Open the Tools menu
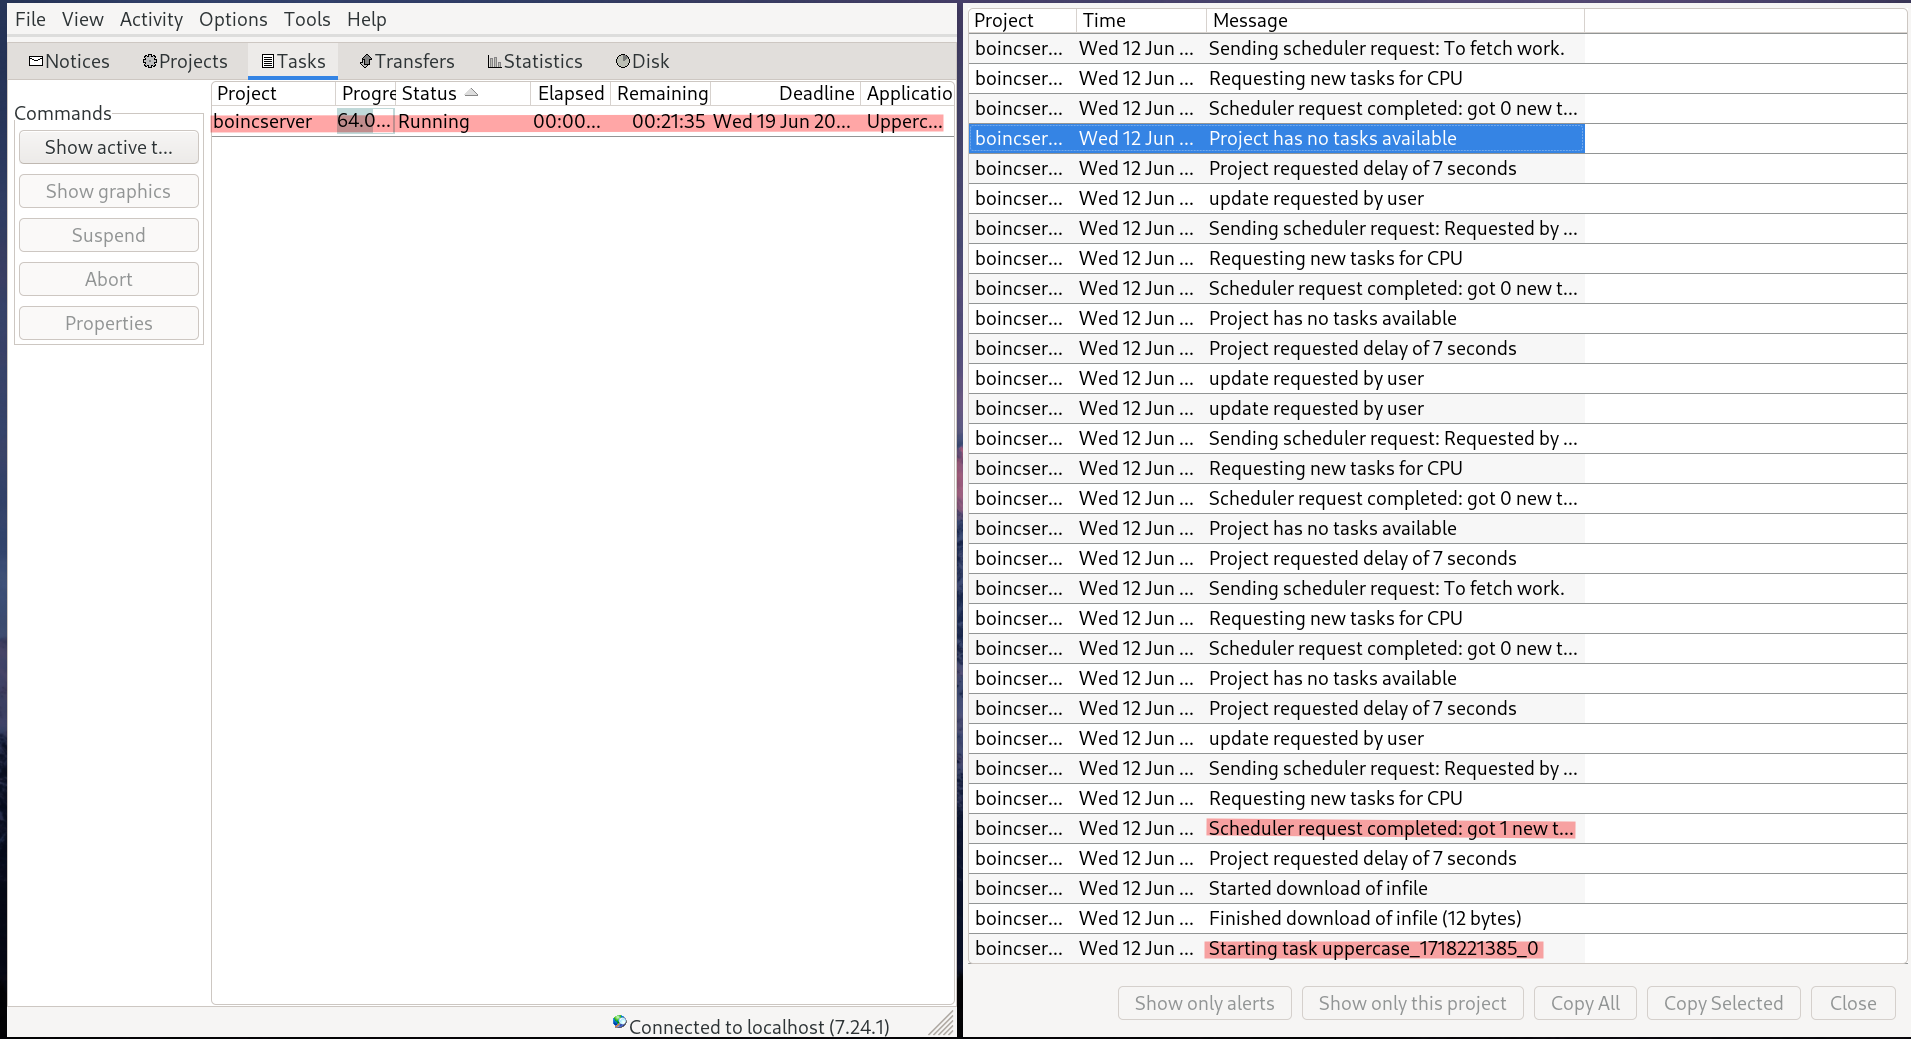Image resolution: width=1911 pixels, height=1039 pixels. pyautogui.click(x=307, y=19)
